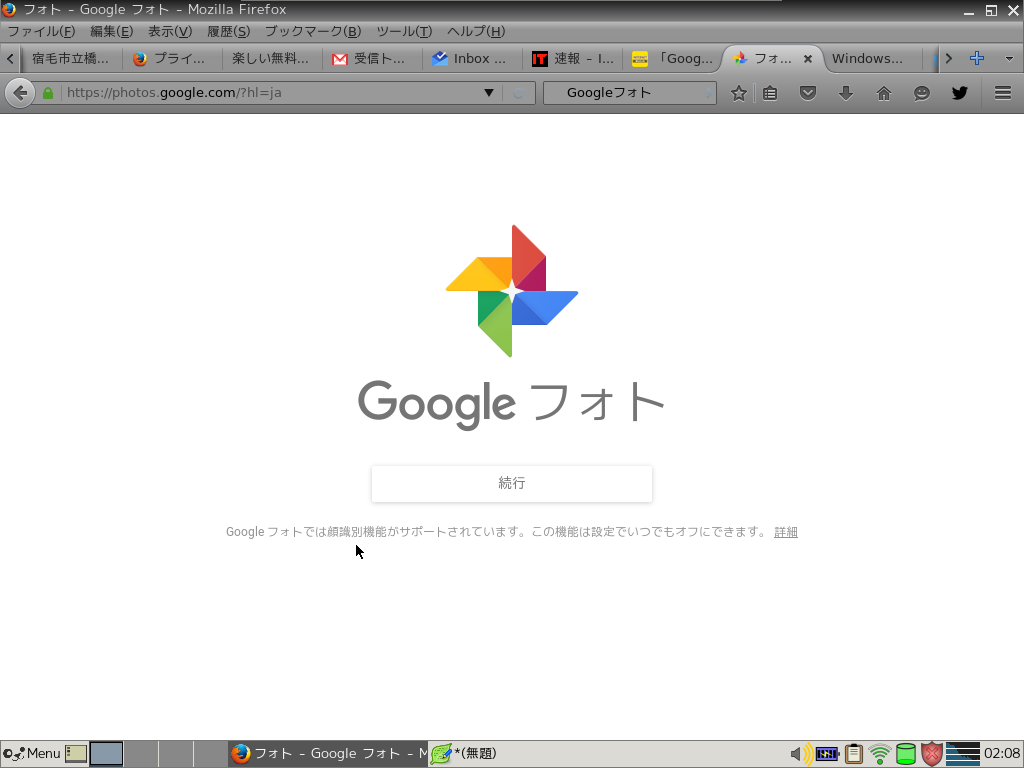The height and width of the screenshot is (768, 1024).
Task: Switch to the Windows tab
Action: pyautogui.click(x=872, y=59)
